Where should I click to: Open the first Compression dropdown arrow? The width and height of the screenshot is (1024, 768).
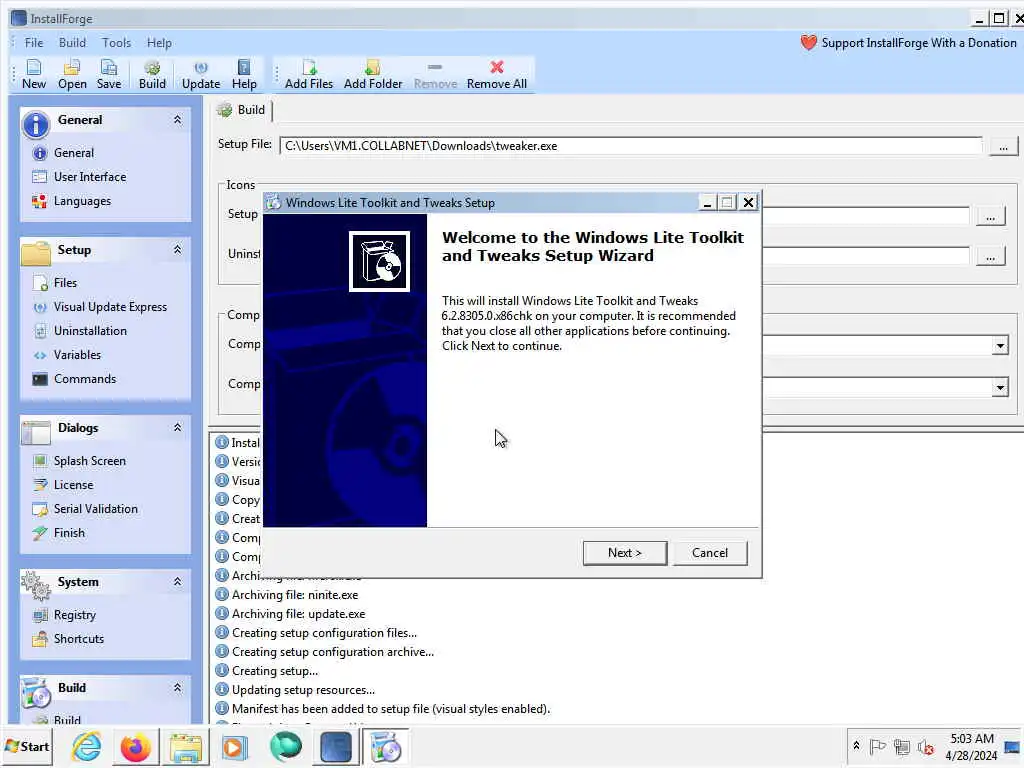pos(999,345)
